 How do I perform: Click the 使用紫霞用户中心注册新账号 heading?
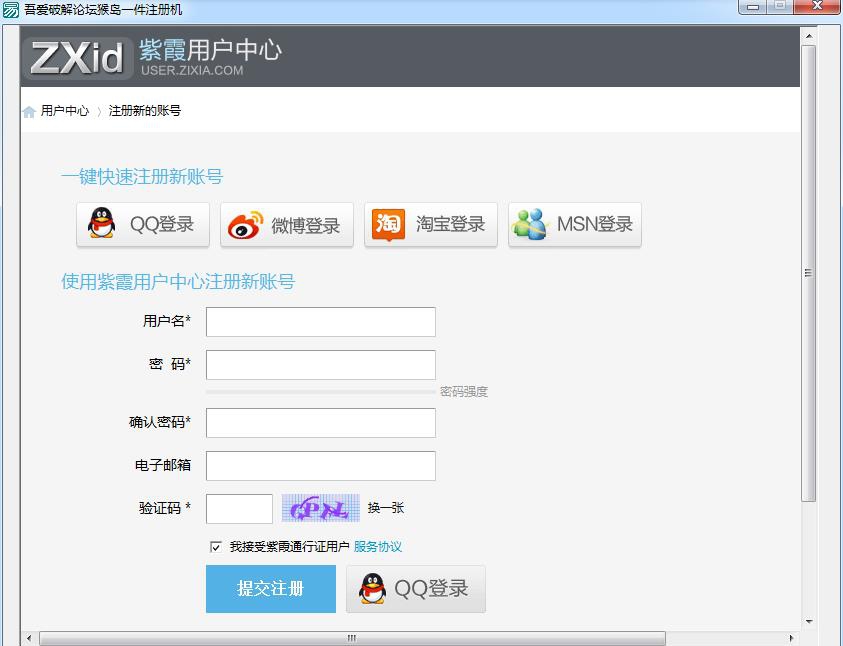tap(178, 282)
